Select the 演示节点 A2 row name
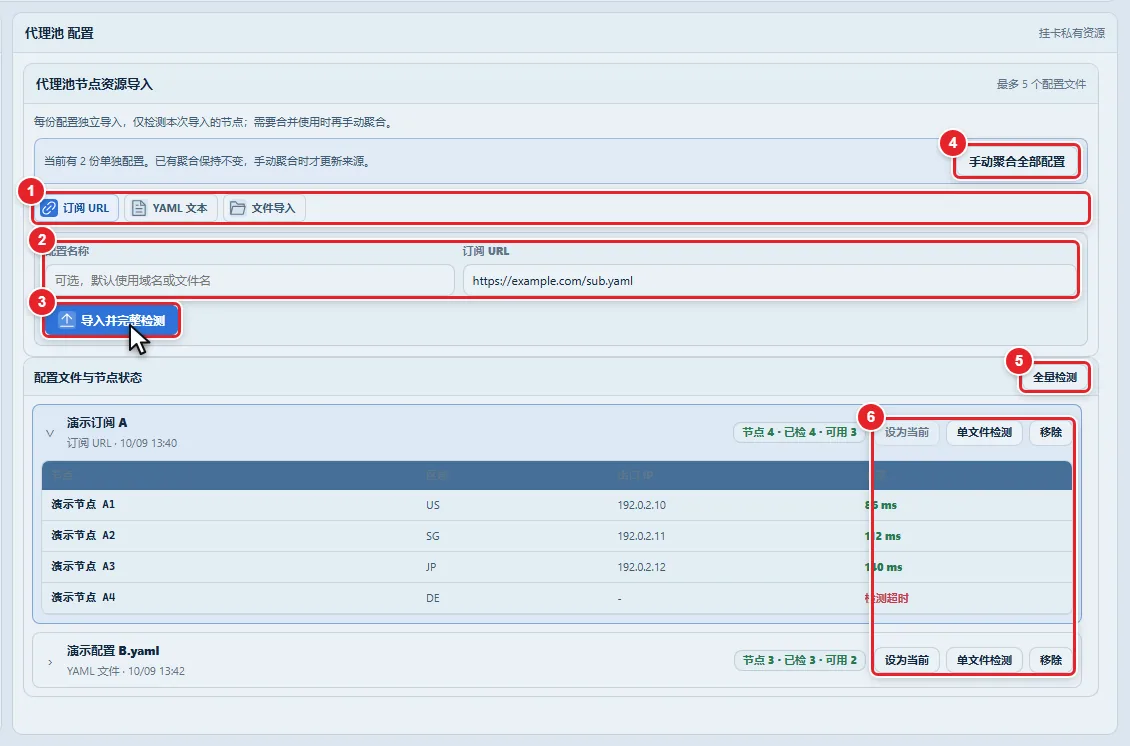The height and width of the screenshot is (746, 1130). pos(83,536)
